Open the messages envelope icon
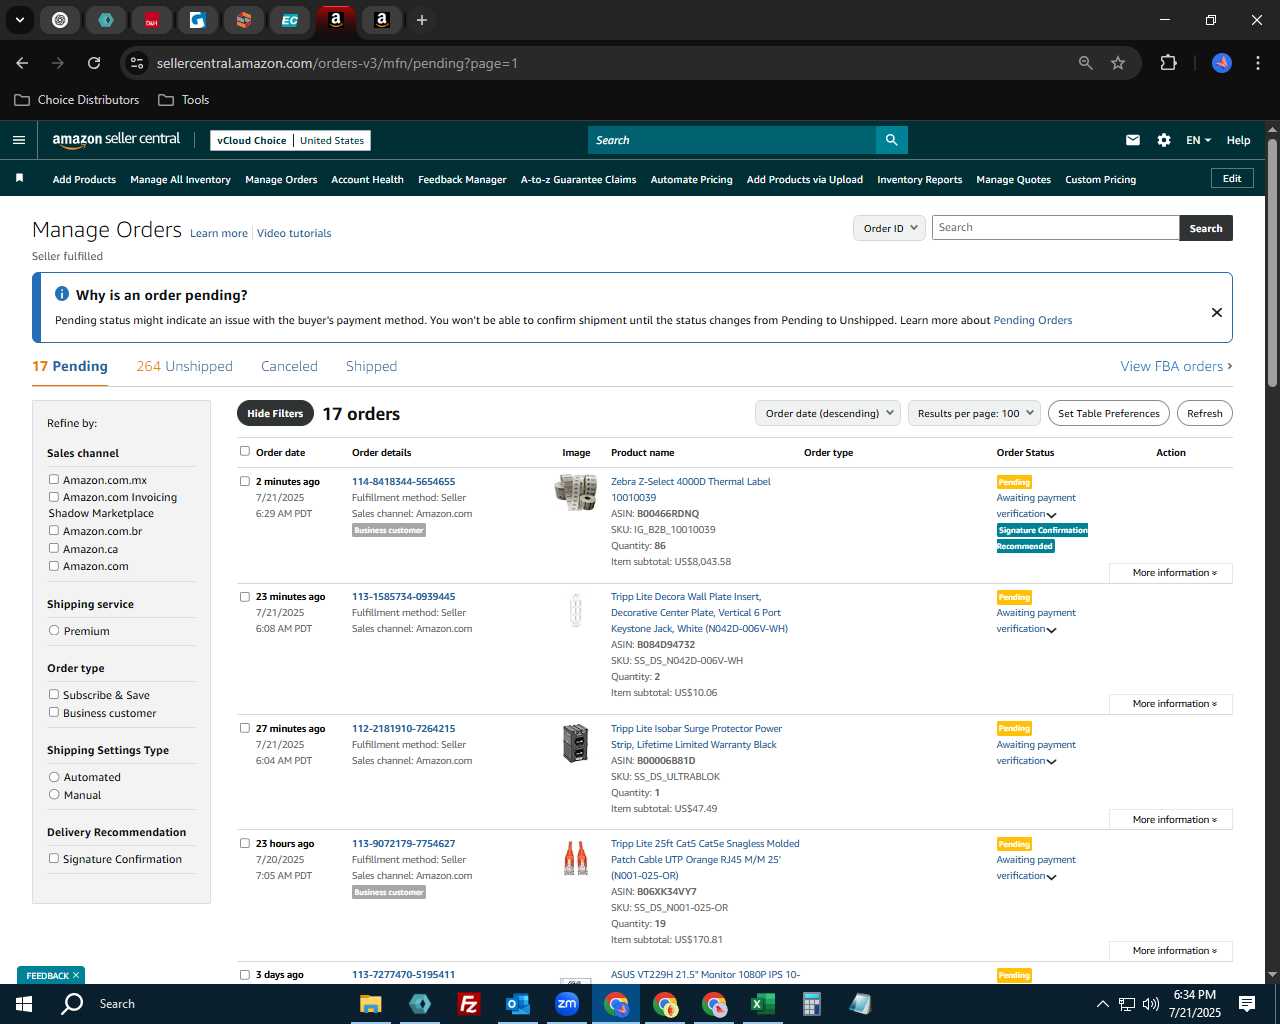 [x=1133, y=140]
